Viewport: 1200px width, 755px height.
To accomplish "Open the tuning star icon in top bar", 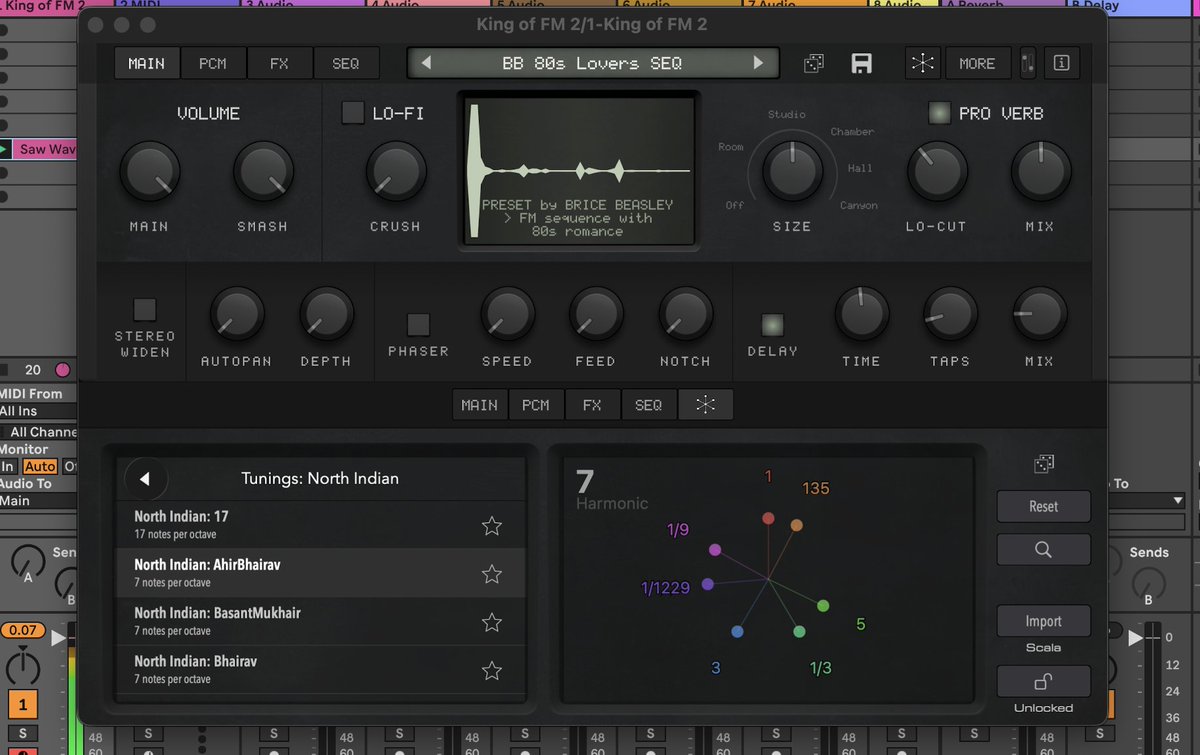I will tap(922, 63).
